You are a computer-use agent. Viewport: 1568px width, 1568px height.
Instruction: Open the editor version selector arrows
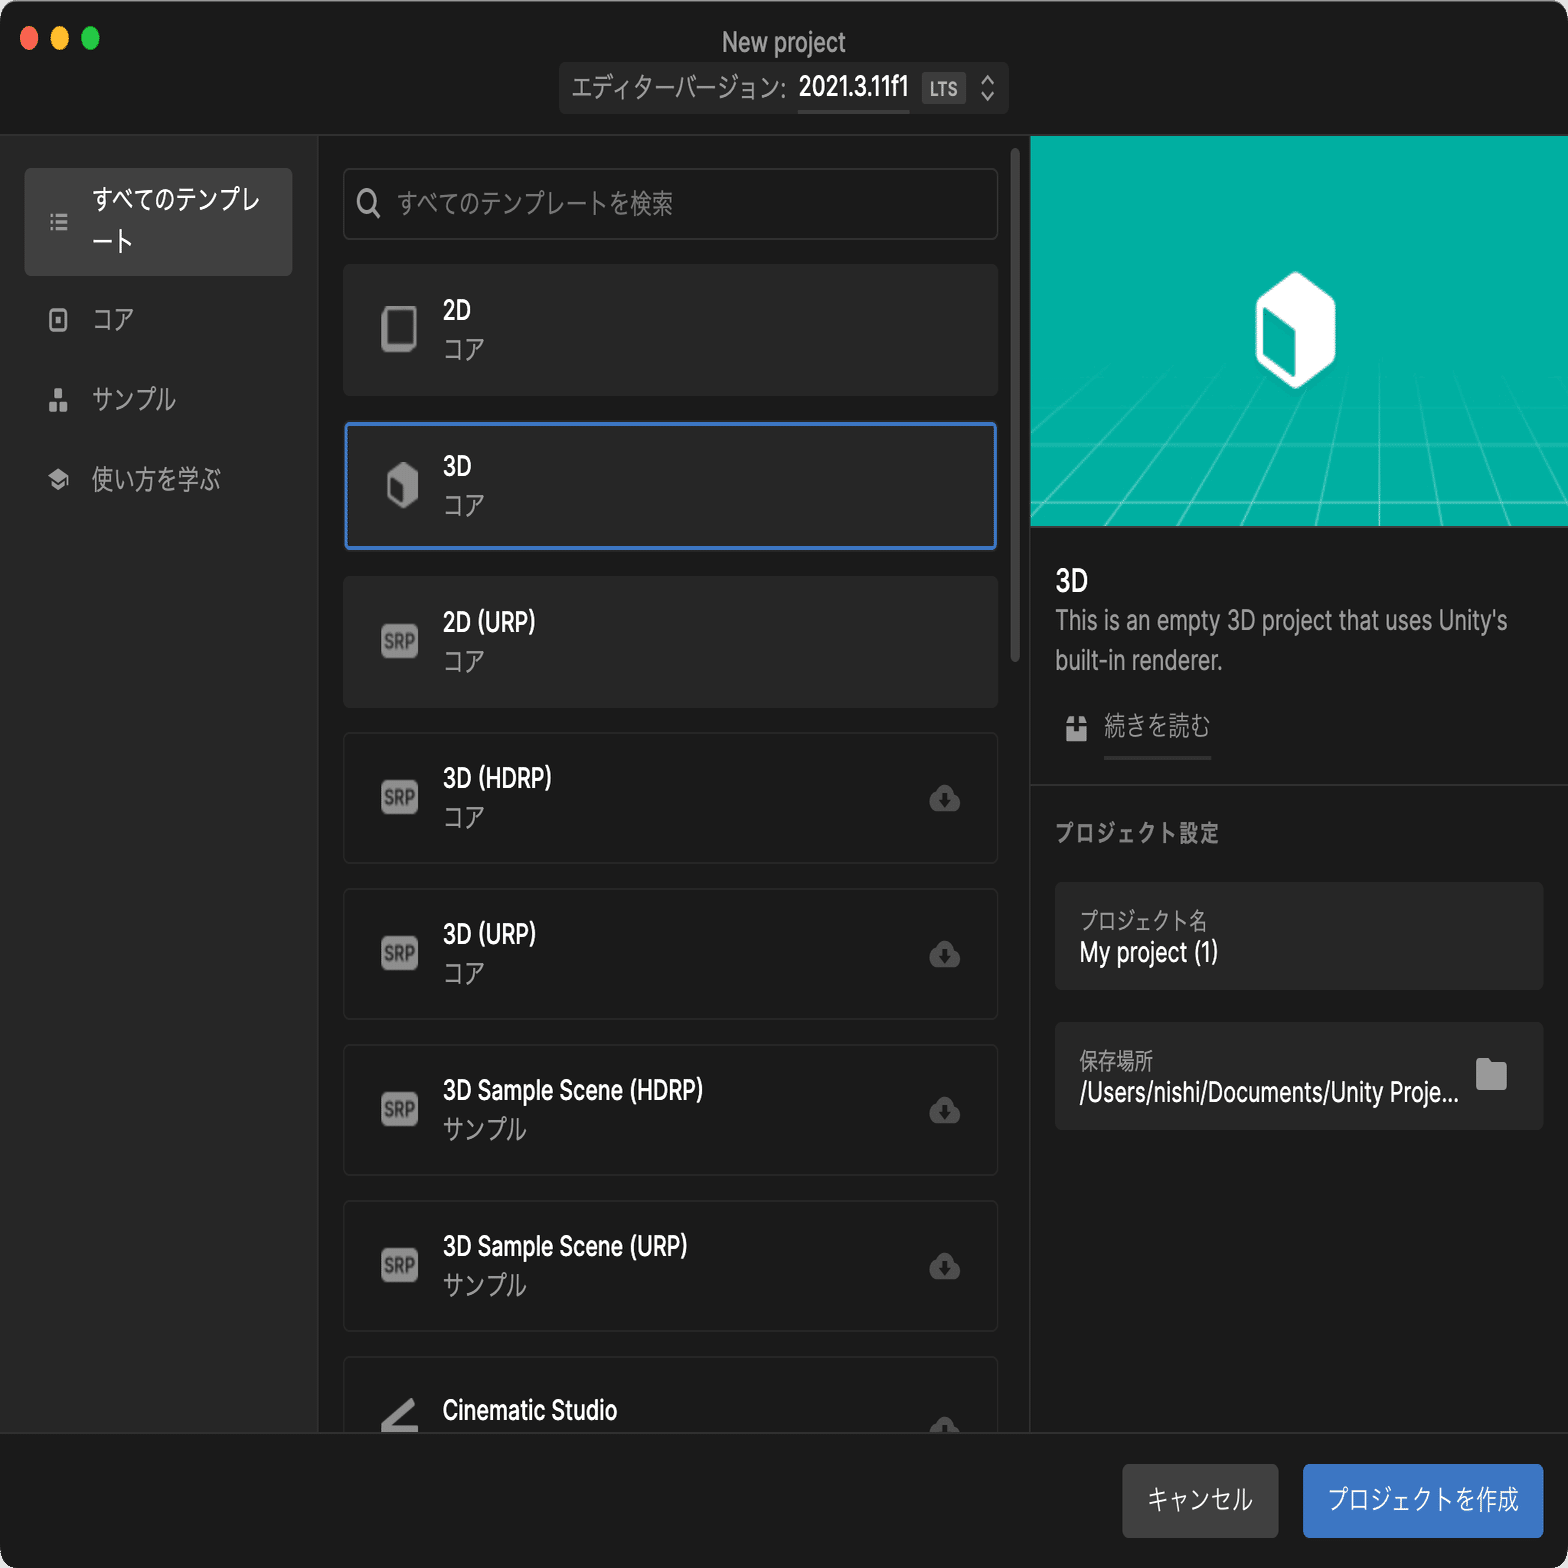[x=987, y=88]
